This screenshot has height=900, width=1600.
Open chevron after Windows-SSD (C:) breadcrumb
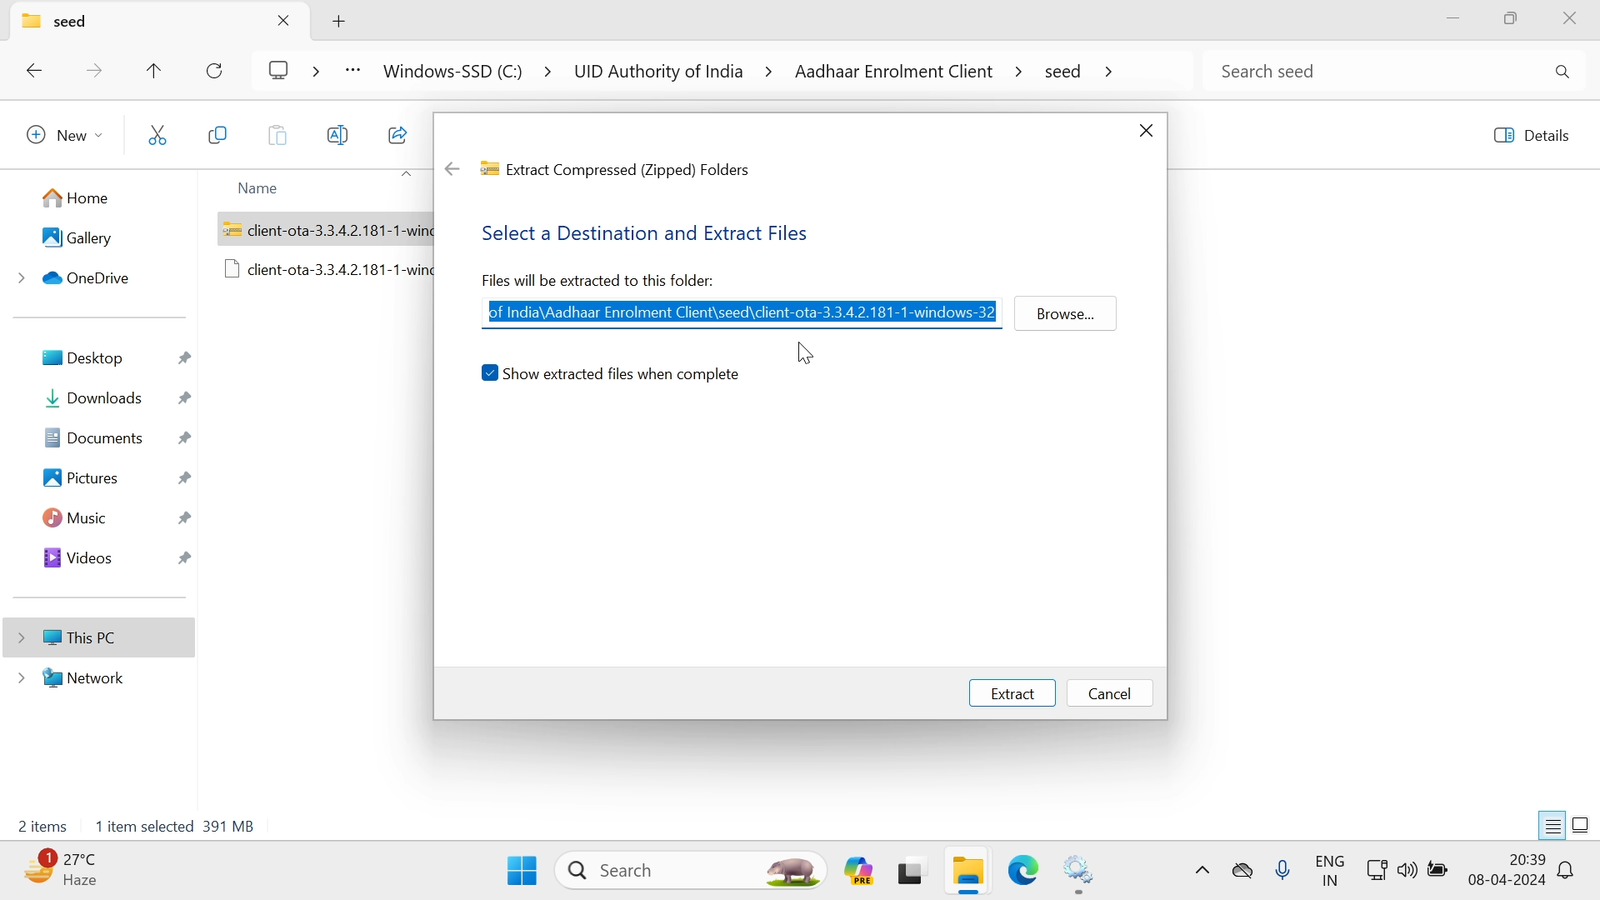(548, 72)
